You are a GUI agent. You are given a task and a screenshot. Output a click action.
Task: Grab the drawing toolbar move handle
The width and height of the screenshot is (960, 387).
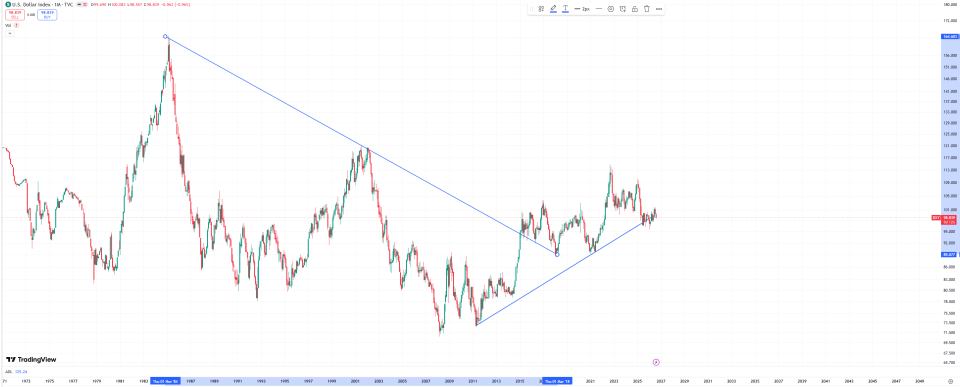[531, 9]
